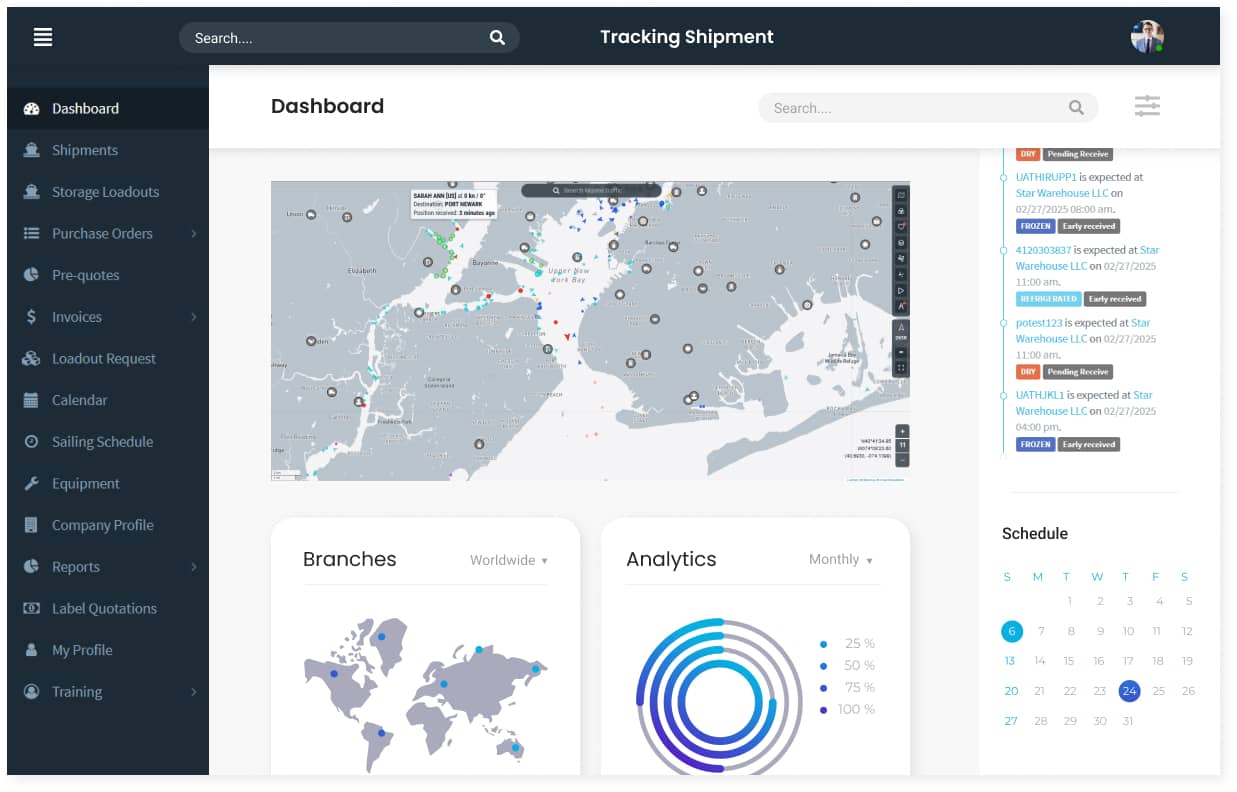The height and width of the screenshot is (792, 1237).
Task: Click the hamburger menu icon
Action: [x=43, y=37]
